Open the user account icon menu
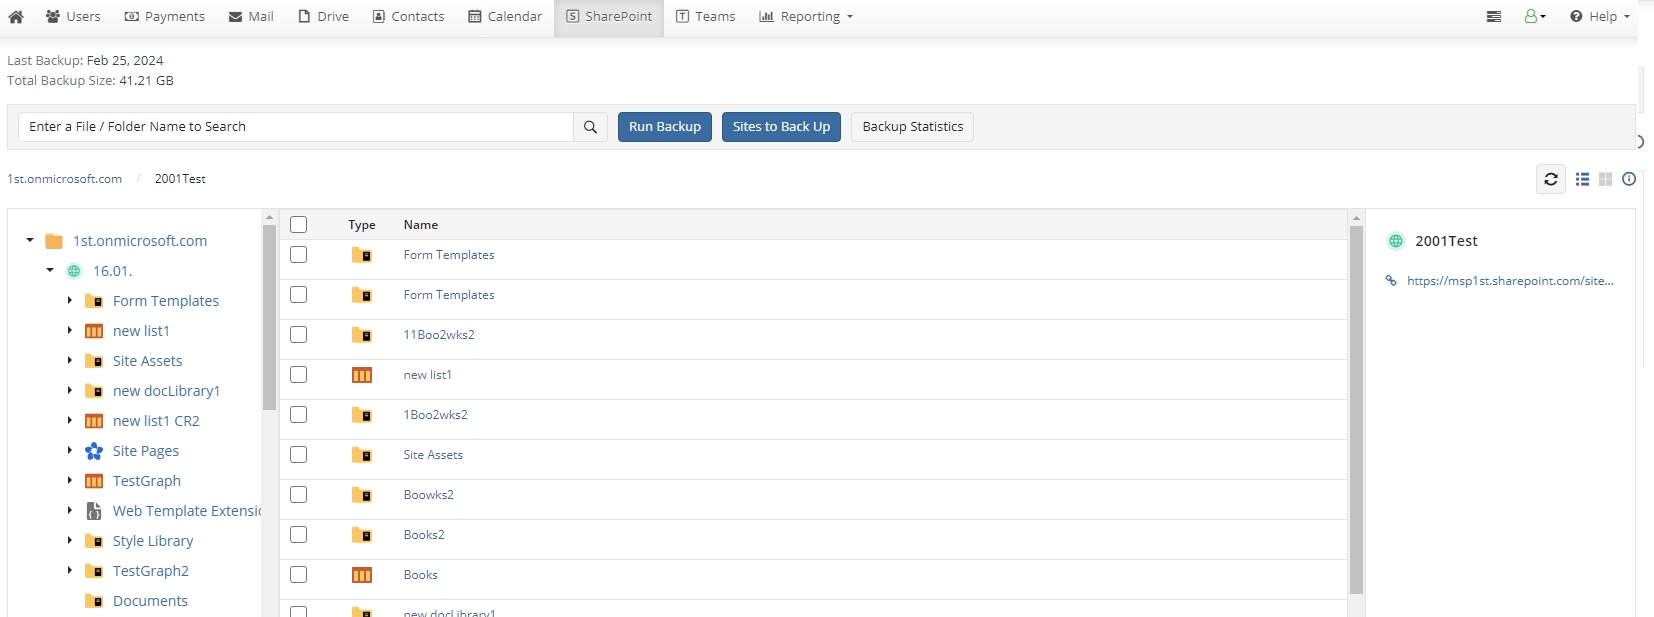Screen dimensions: 1654x617 [1534, 17]
